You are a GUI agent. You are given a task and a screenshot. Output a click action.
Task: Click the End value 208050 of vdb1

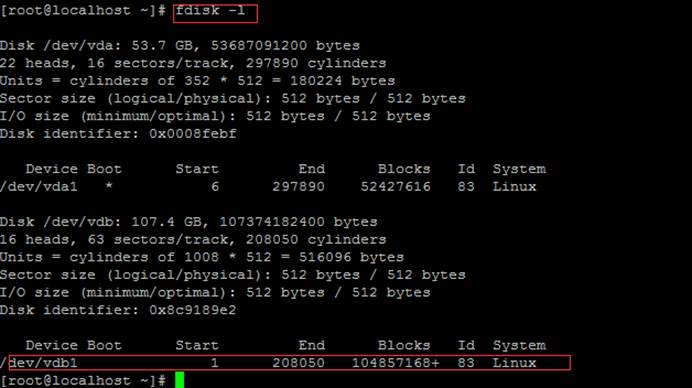point(298,363)
